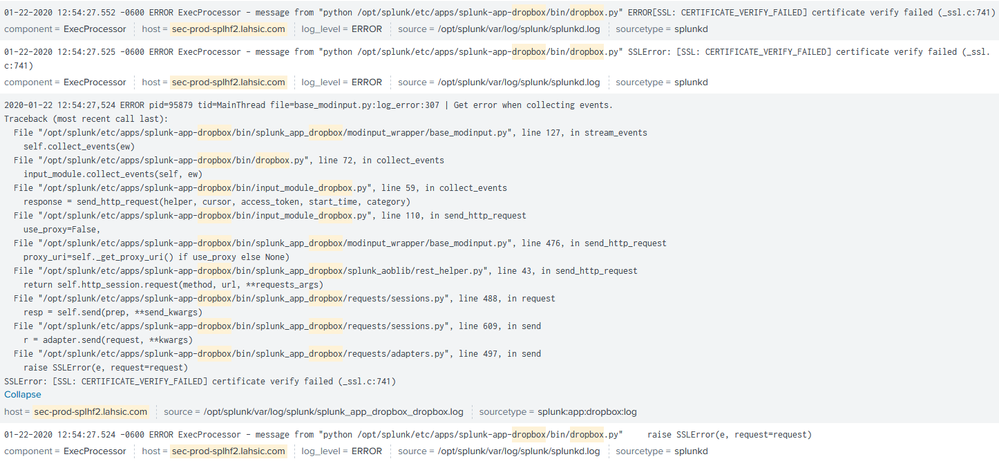Click sourcetype value splunk:app:dropbox:log
This screenshot has height=462, width=999.
tap(589, 412)
